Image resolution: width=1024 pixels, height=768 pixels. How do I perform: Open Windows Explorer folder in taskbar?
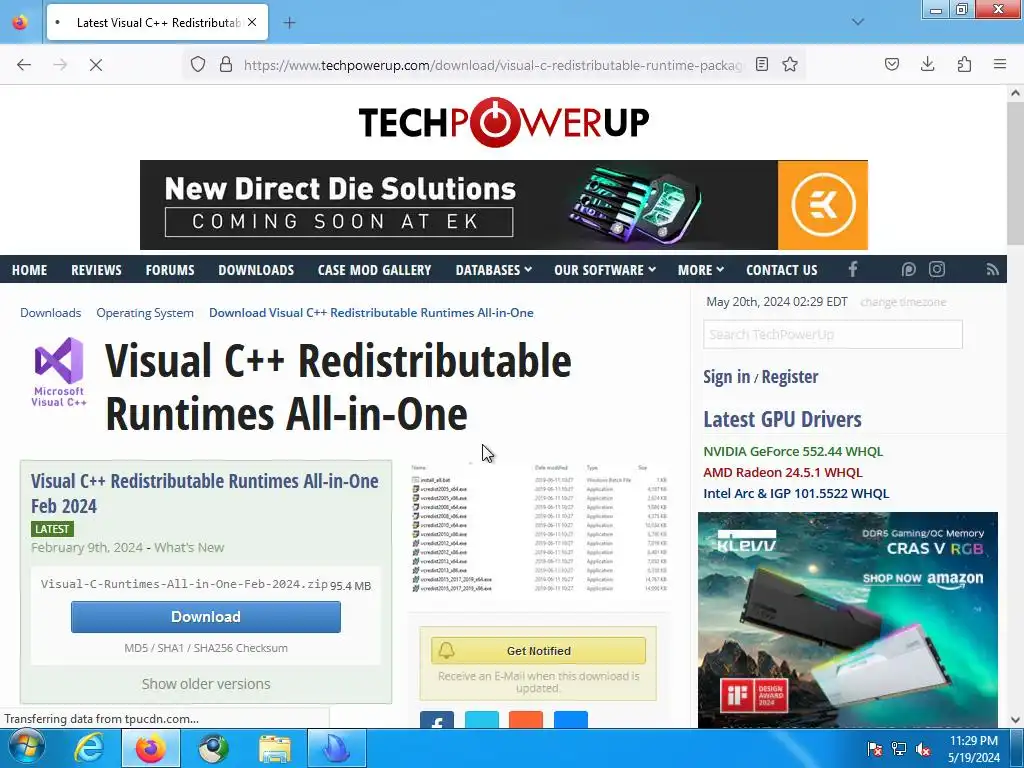[x=275, y=748]
